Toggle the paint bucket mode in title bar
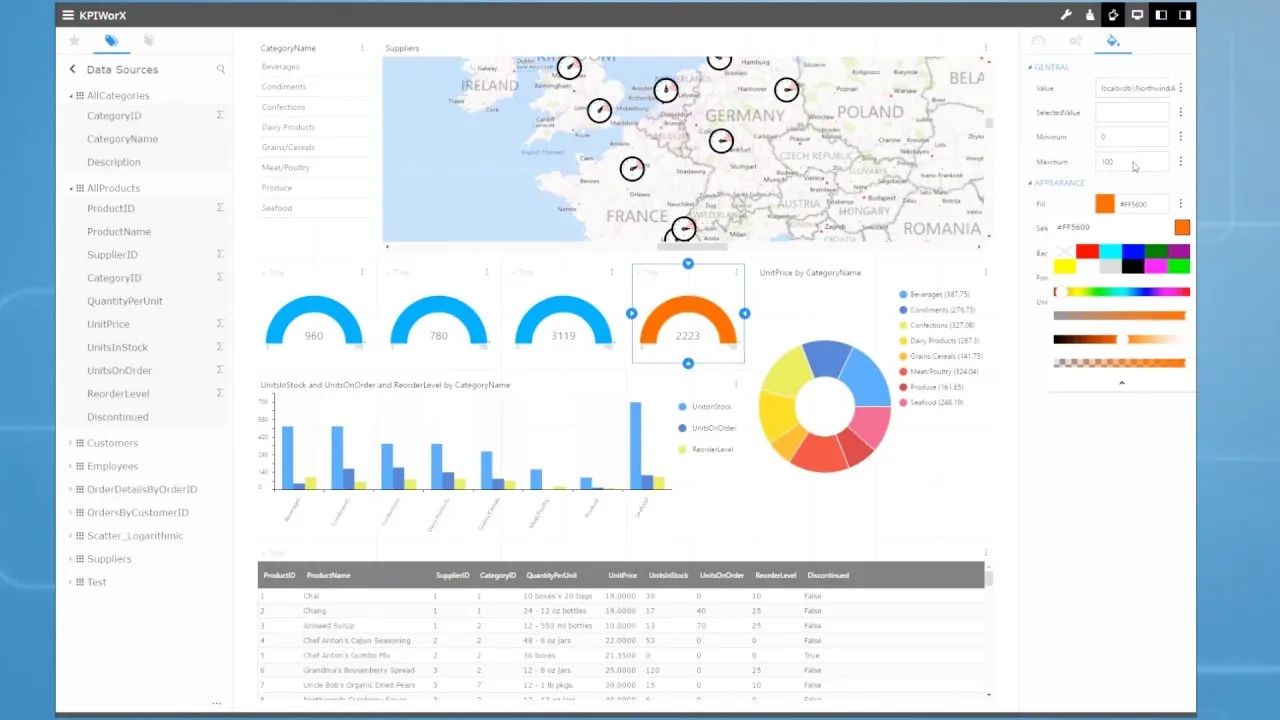 click(1113, 15)
